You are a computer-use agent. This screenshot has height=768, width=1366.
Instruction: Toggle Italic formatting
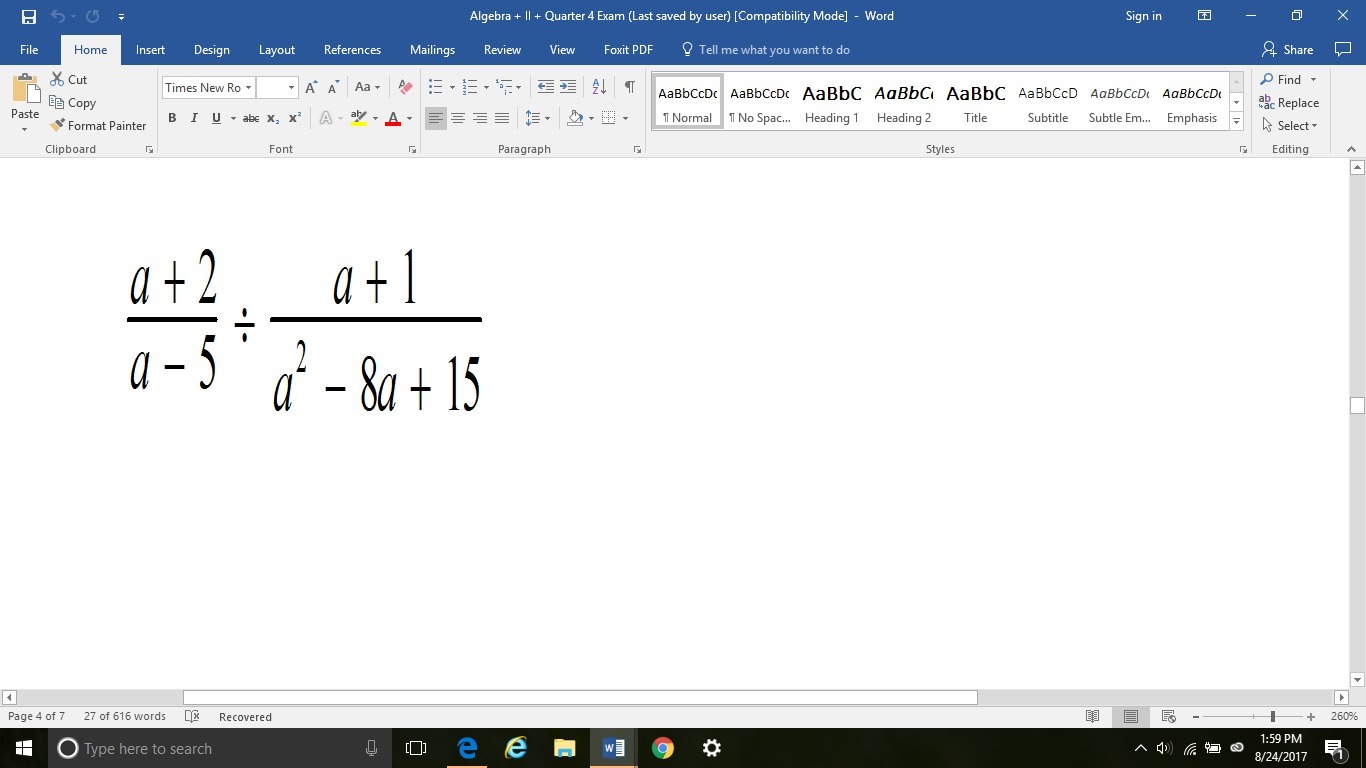click(194, 118)
